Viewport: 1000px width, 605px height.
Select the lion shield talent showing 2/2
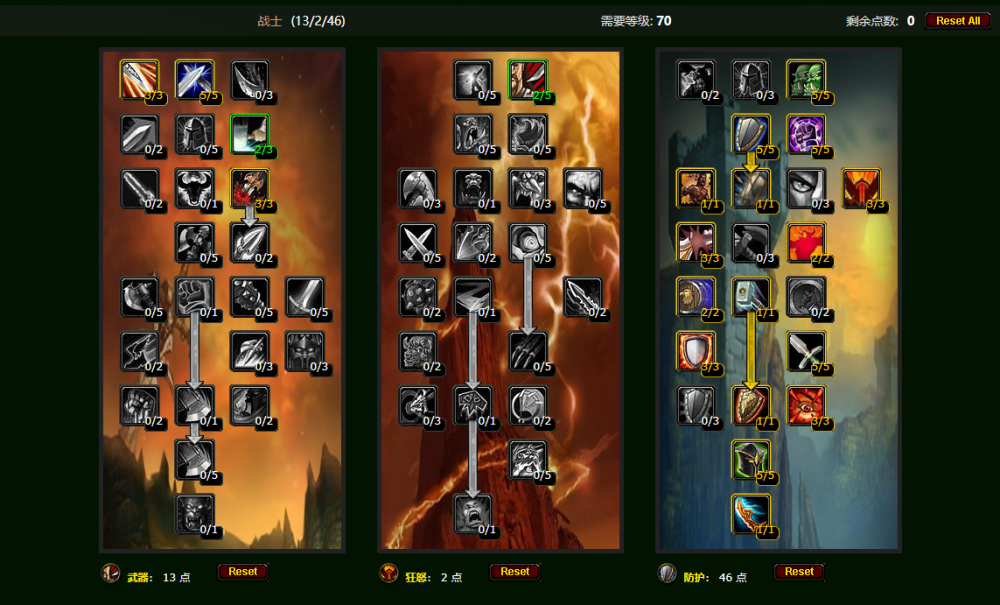tap(696, 296)
